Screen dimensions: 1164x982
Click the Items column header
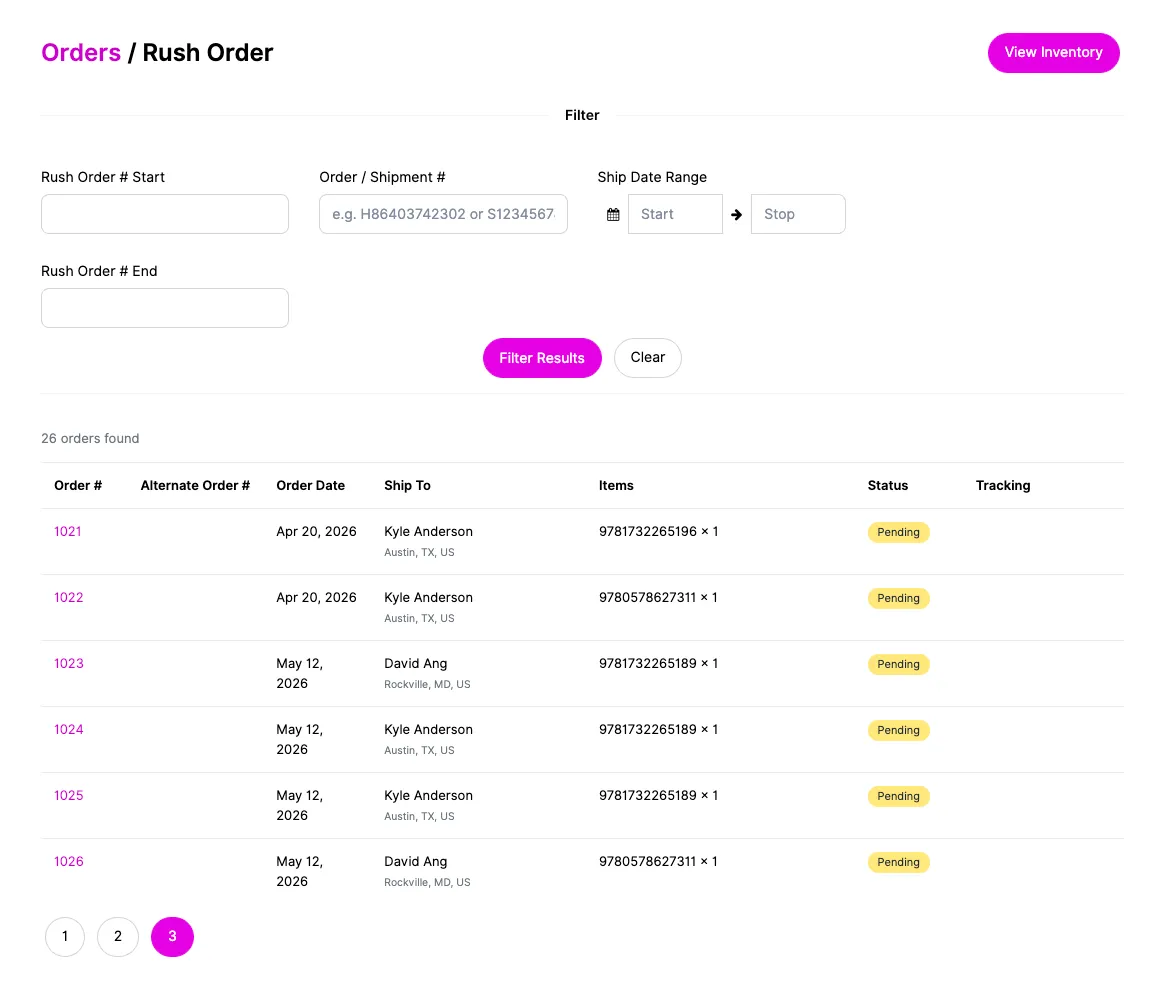click(616, 485)
